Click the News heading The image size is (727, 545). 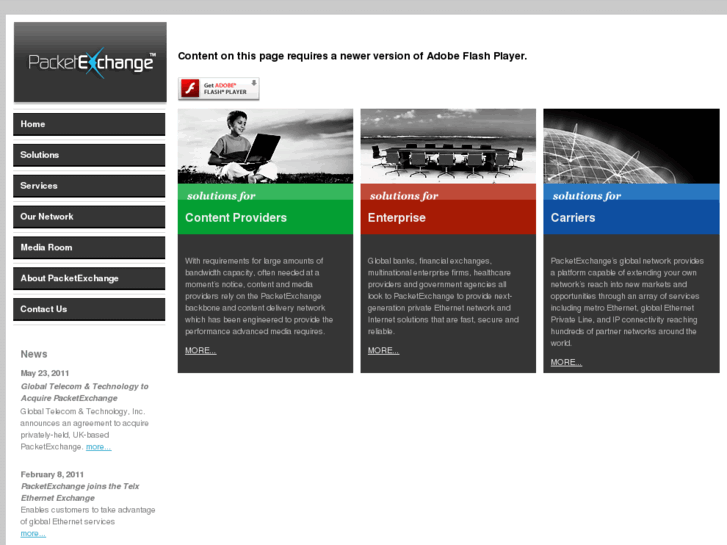pyautogui.click(x=34, y=354)
